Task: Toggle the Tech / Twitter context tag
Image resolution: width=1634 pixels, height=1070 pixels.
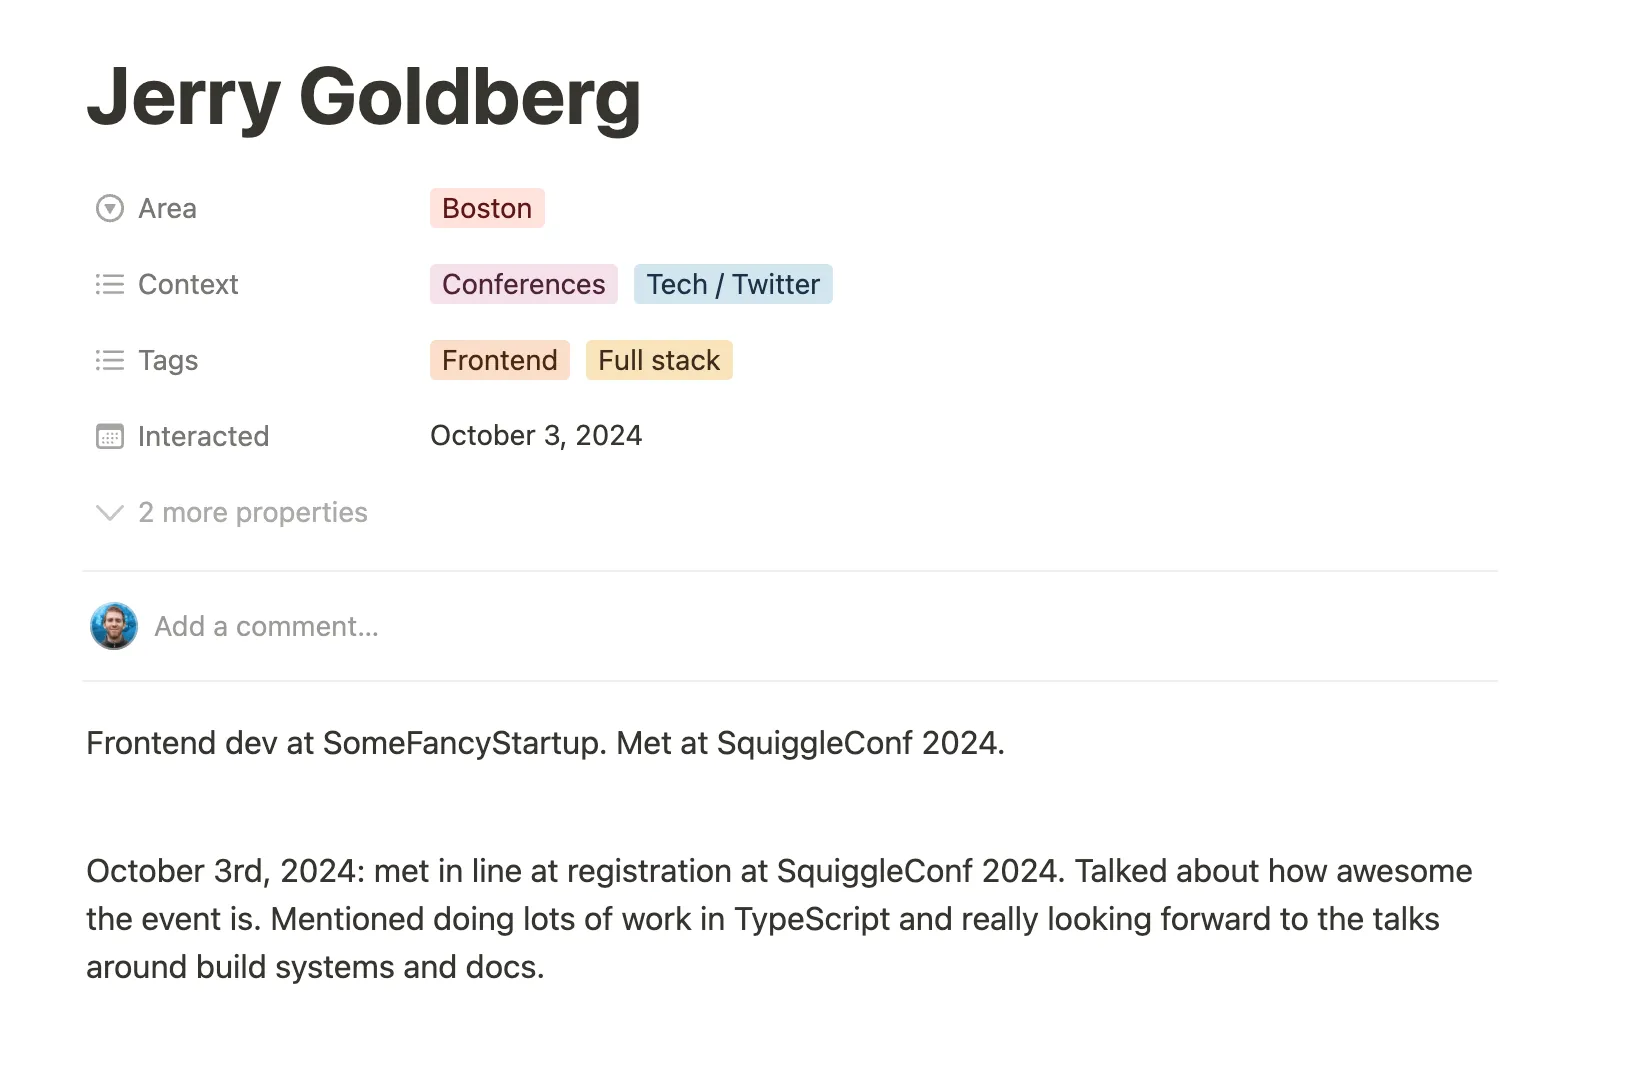Action: pos(733,284)
